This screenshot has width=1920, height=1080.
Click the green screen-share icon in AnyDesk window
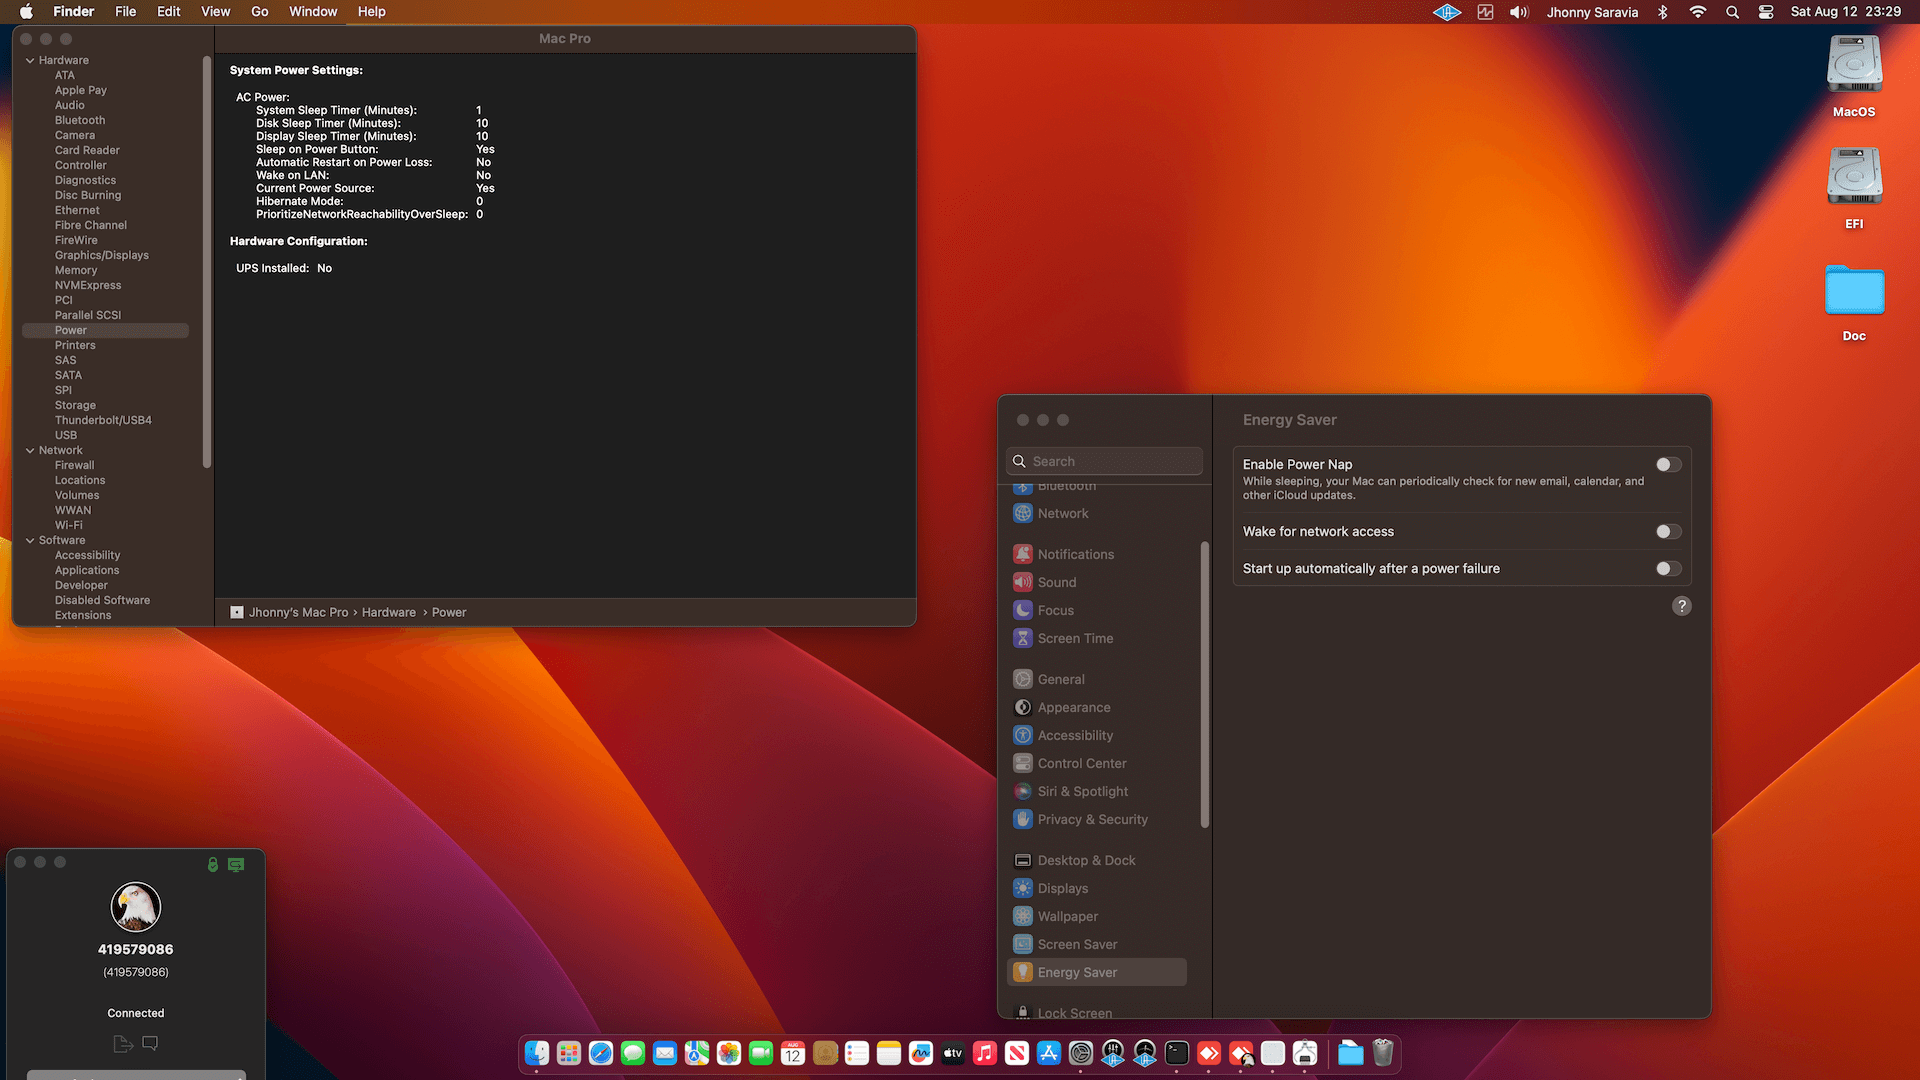(236, 865)
